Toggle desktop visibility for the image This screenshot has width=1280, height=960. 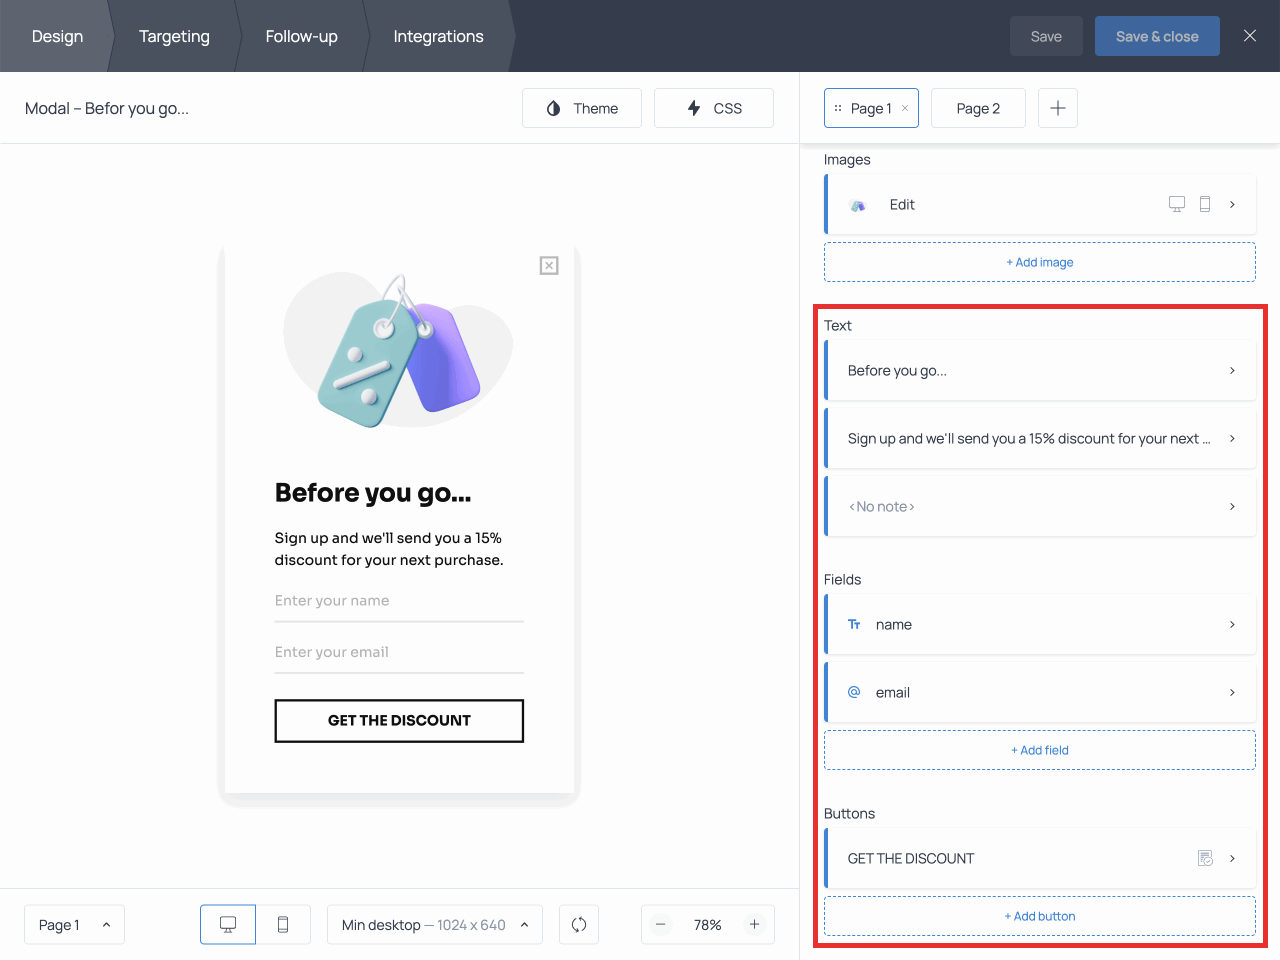coord(1177,204)
